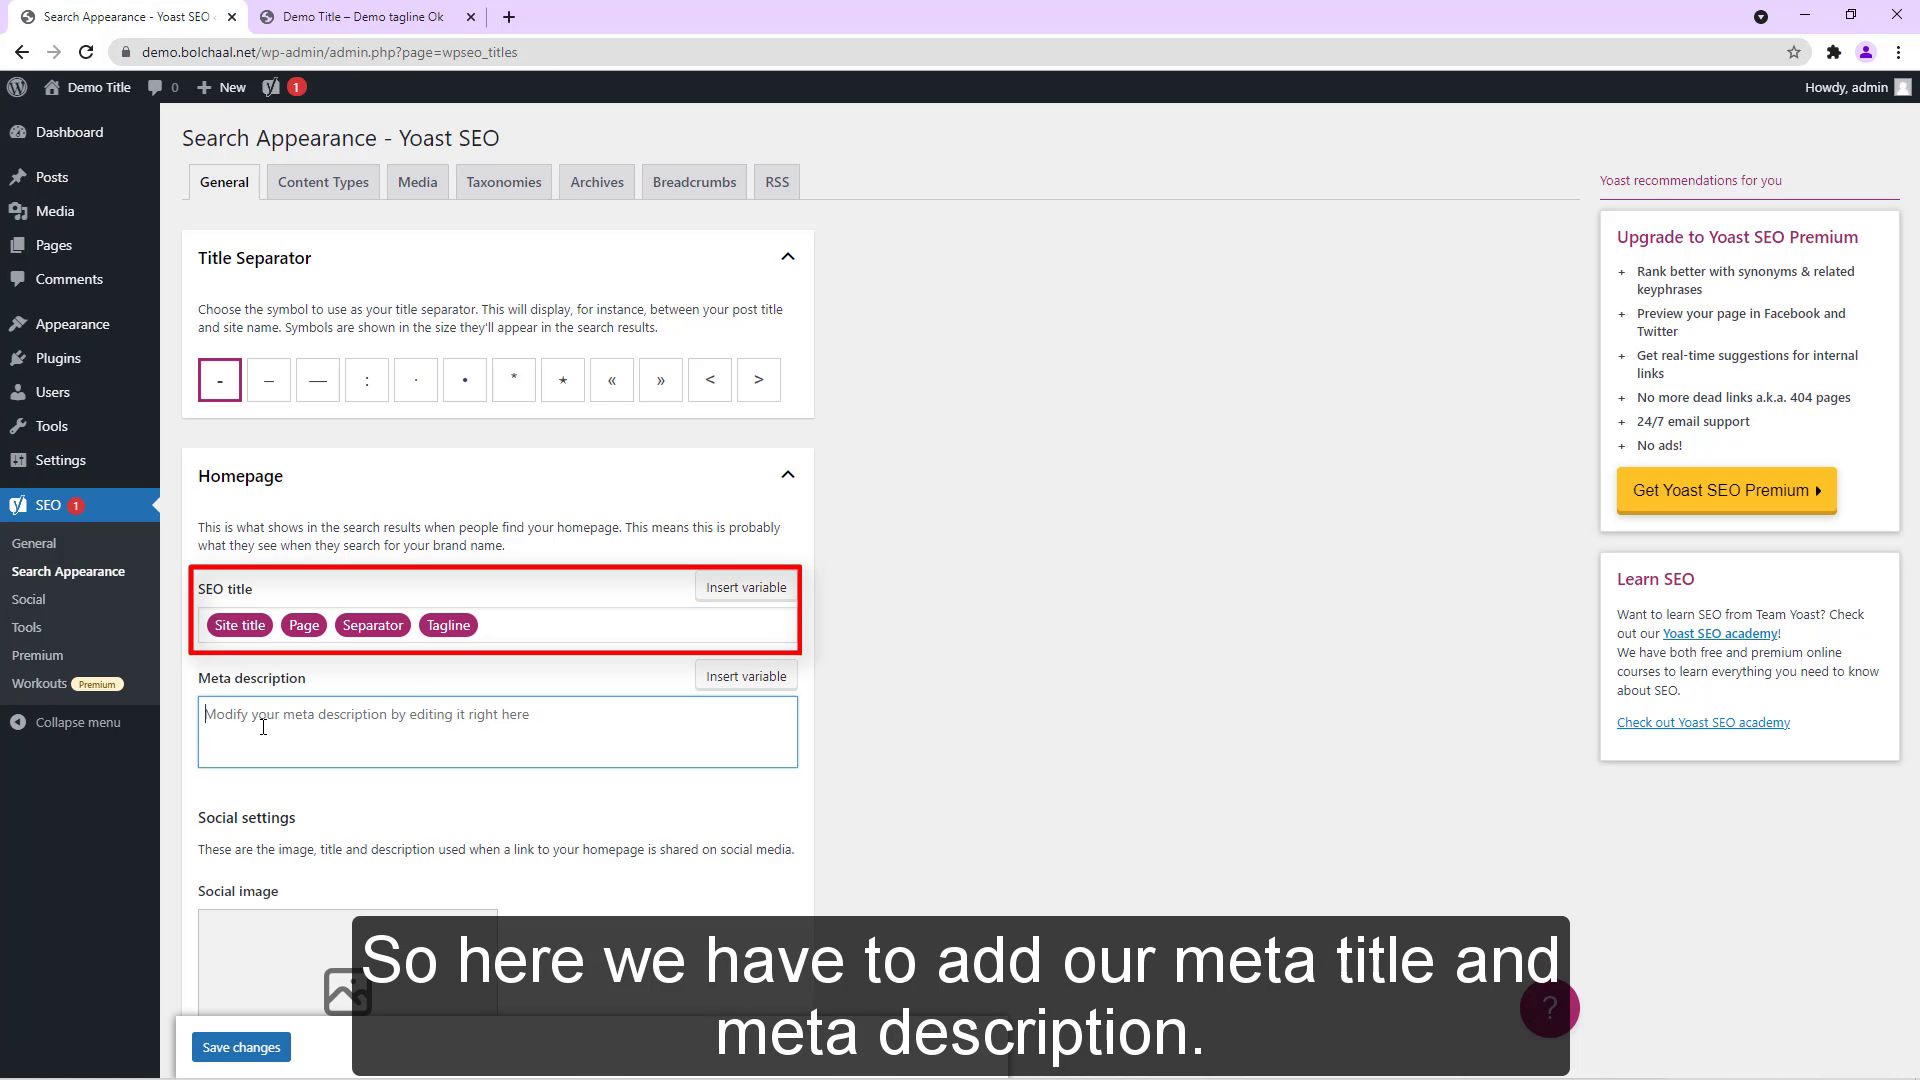1920x1080 pixels.
Task: Select the colon separator
Action: click(367, 380)
